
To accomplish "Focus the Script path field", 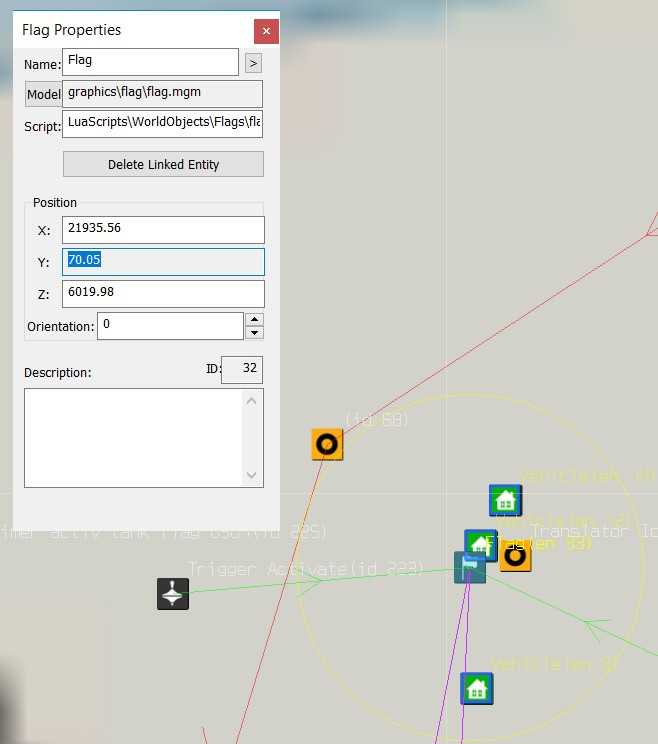I will tap(162, 126).
